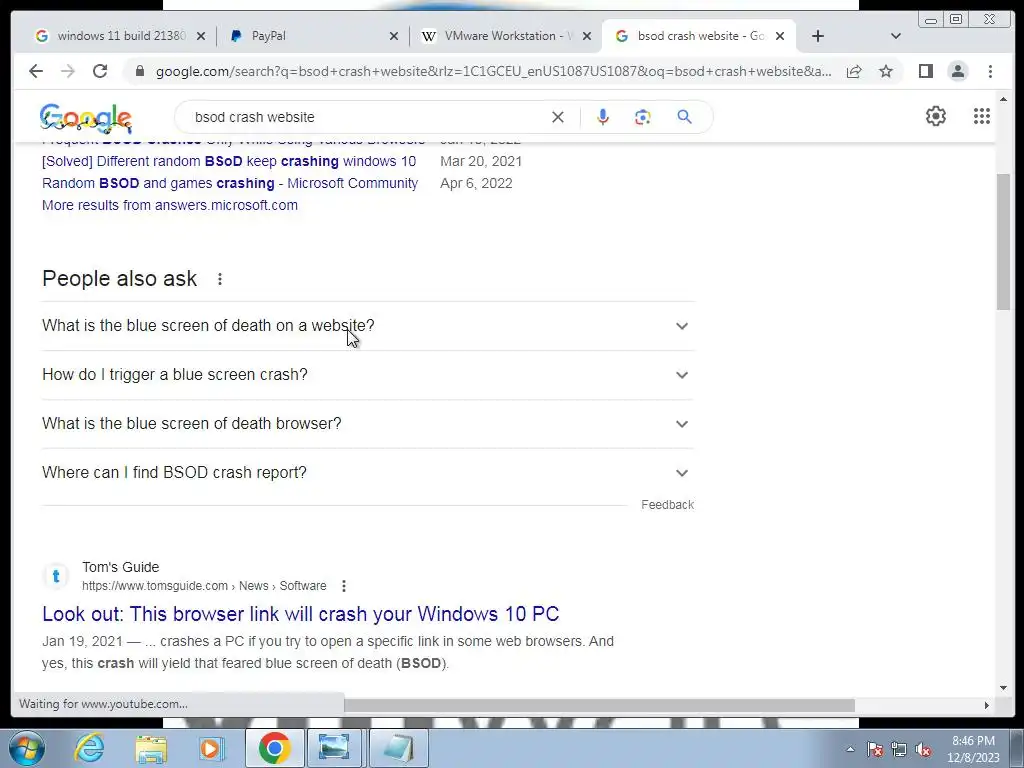Viewport: 1024px width, 768px height.
Task: Open Random BSOD and games crashing link
Action: click(x=230, y=184)
